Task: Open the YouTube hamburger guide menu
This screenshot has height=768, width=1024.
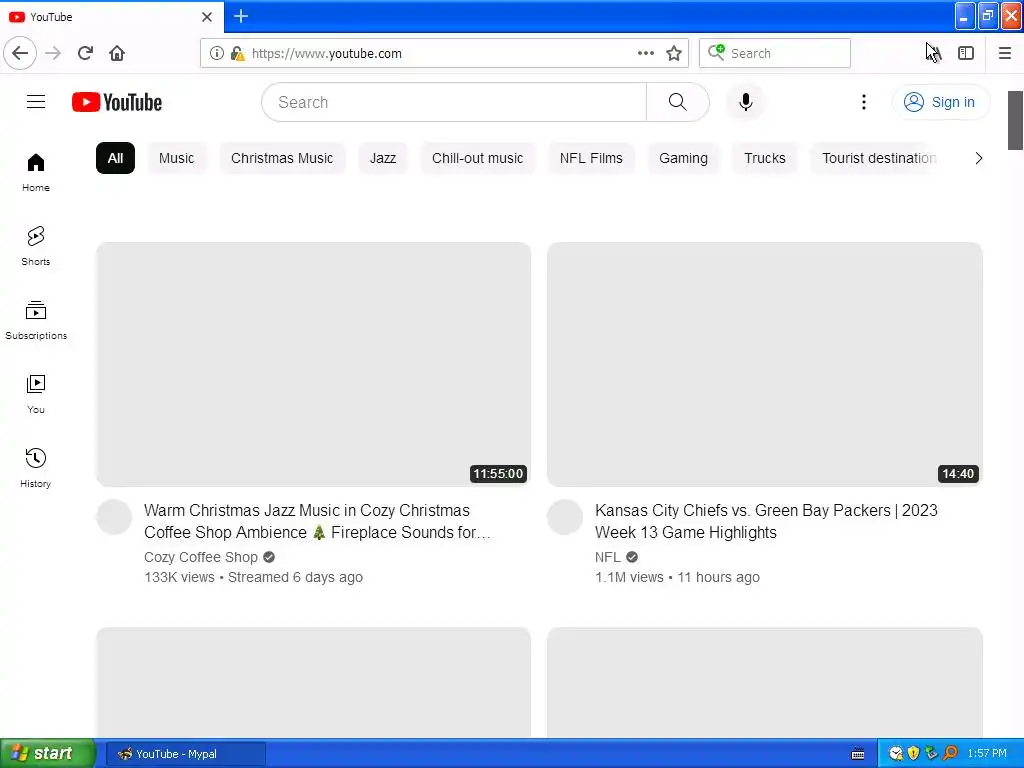Action: [x=36, y=102]
